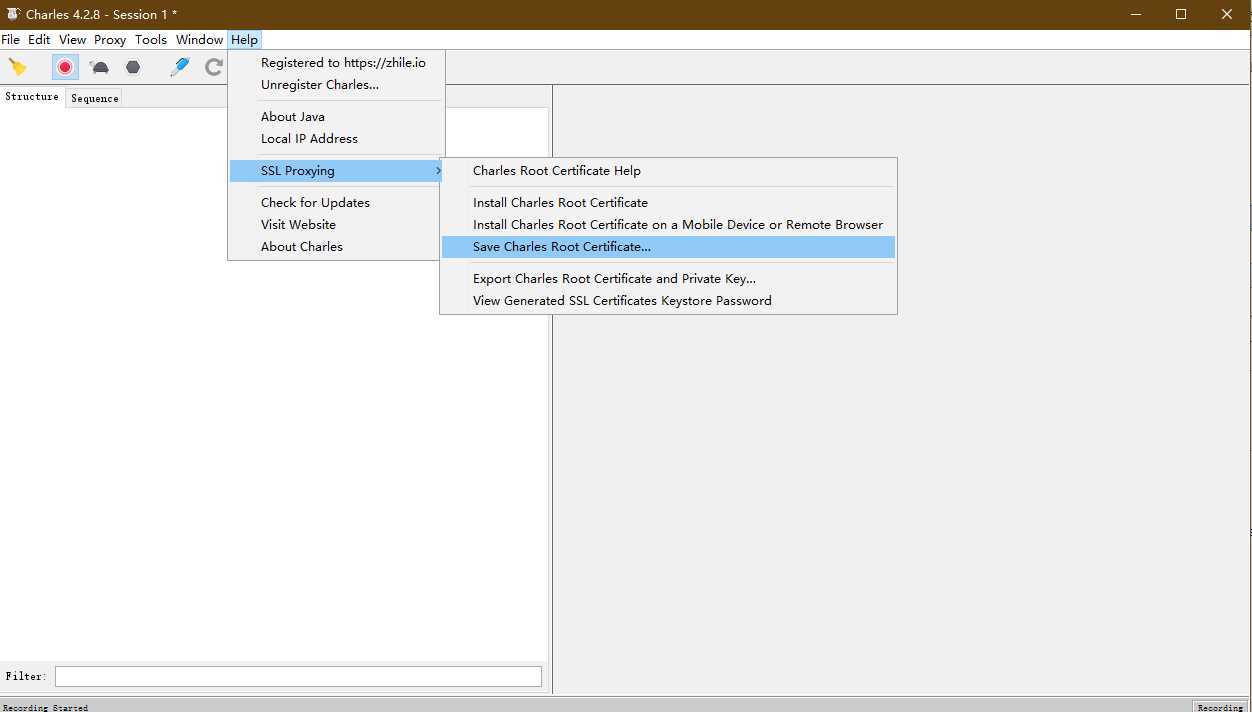Open the Window menu
The height and width of the screenshot is (712, 1252).
tap(199, 40)
